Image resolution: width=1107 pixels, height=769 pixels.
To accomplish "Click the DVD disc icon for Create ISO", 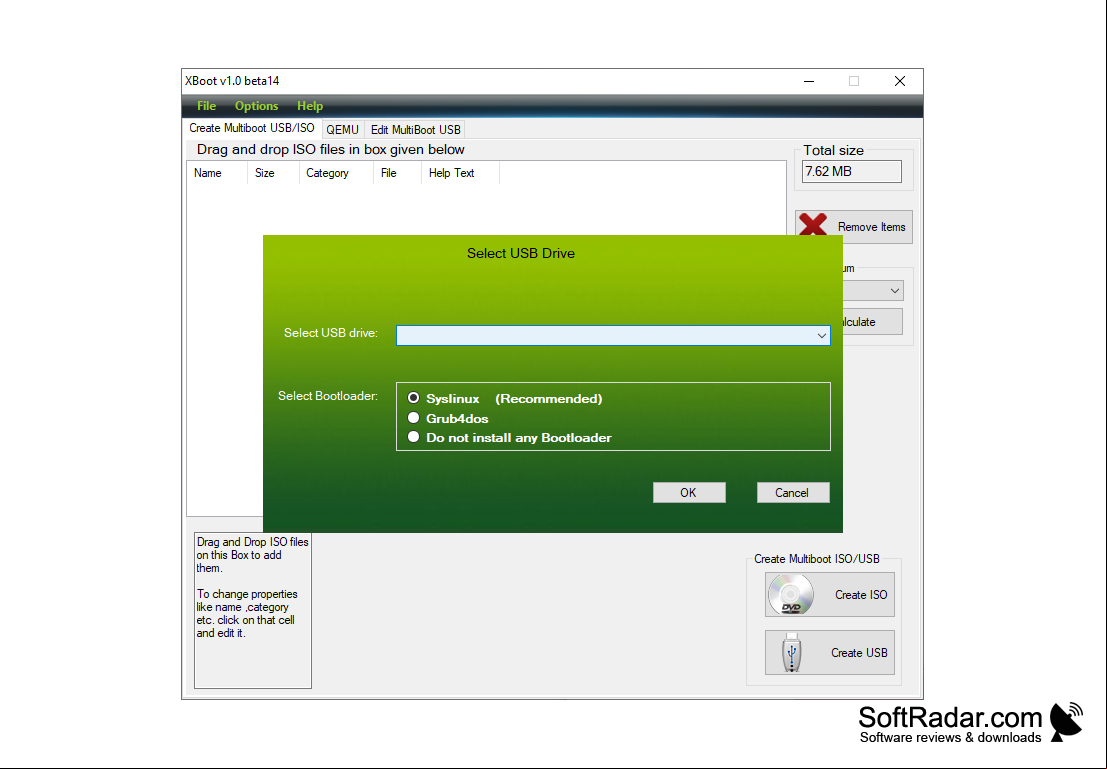I will tap(791, 595).
